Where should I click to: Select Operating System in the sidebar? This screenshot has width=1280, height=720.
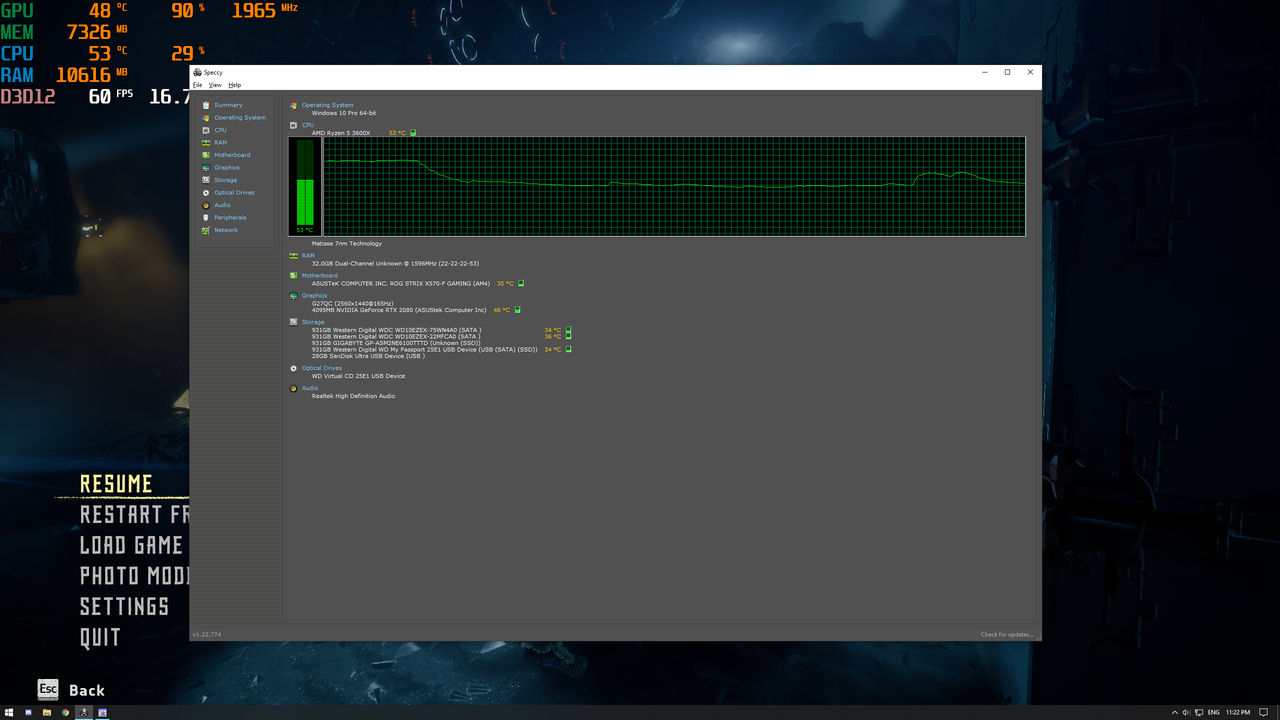(240, 118)
